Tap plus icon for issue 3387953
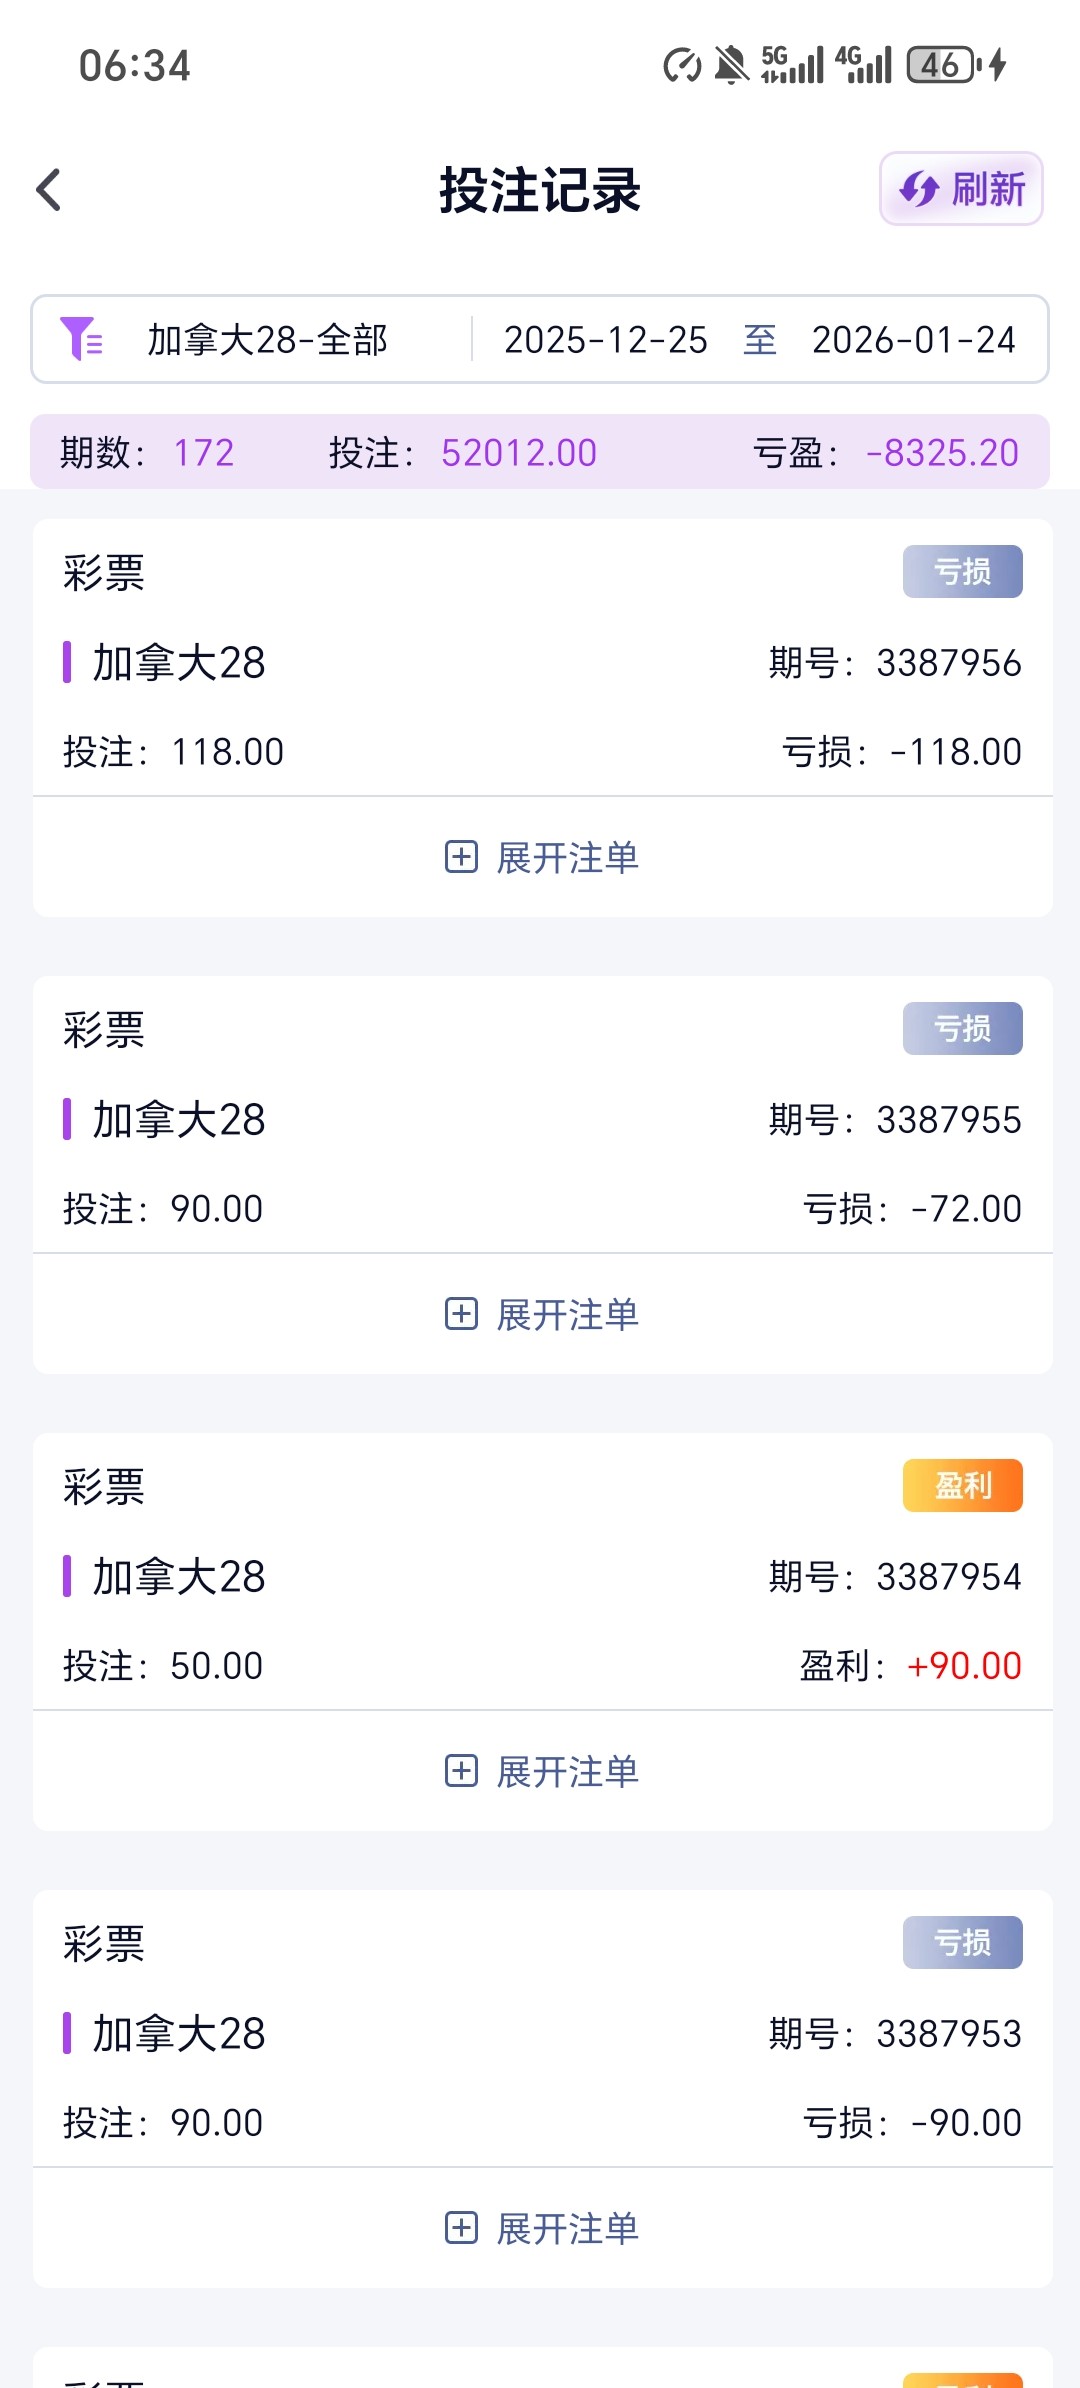 [x=461, y=2228]
